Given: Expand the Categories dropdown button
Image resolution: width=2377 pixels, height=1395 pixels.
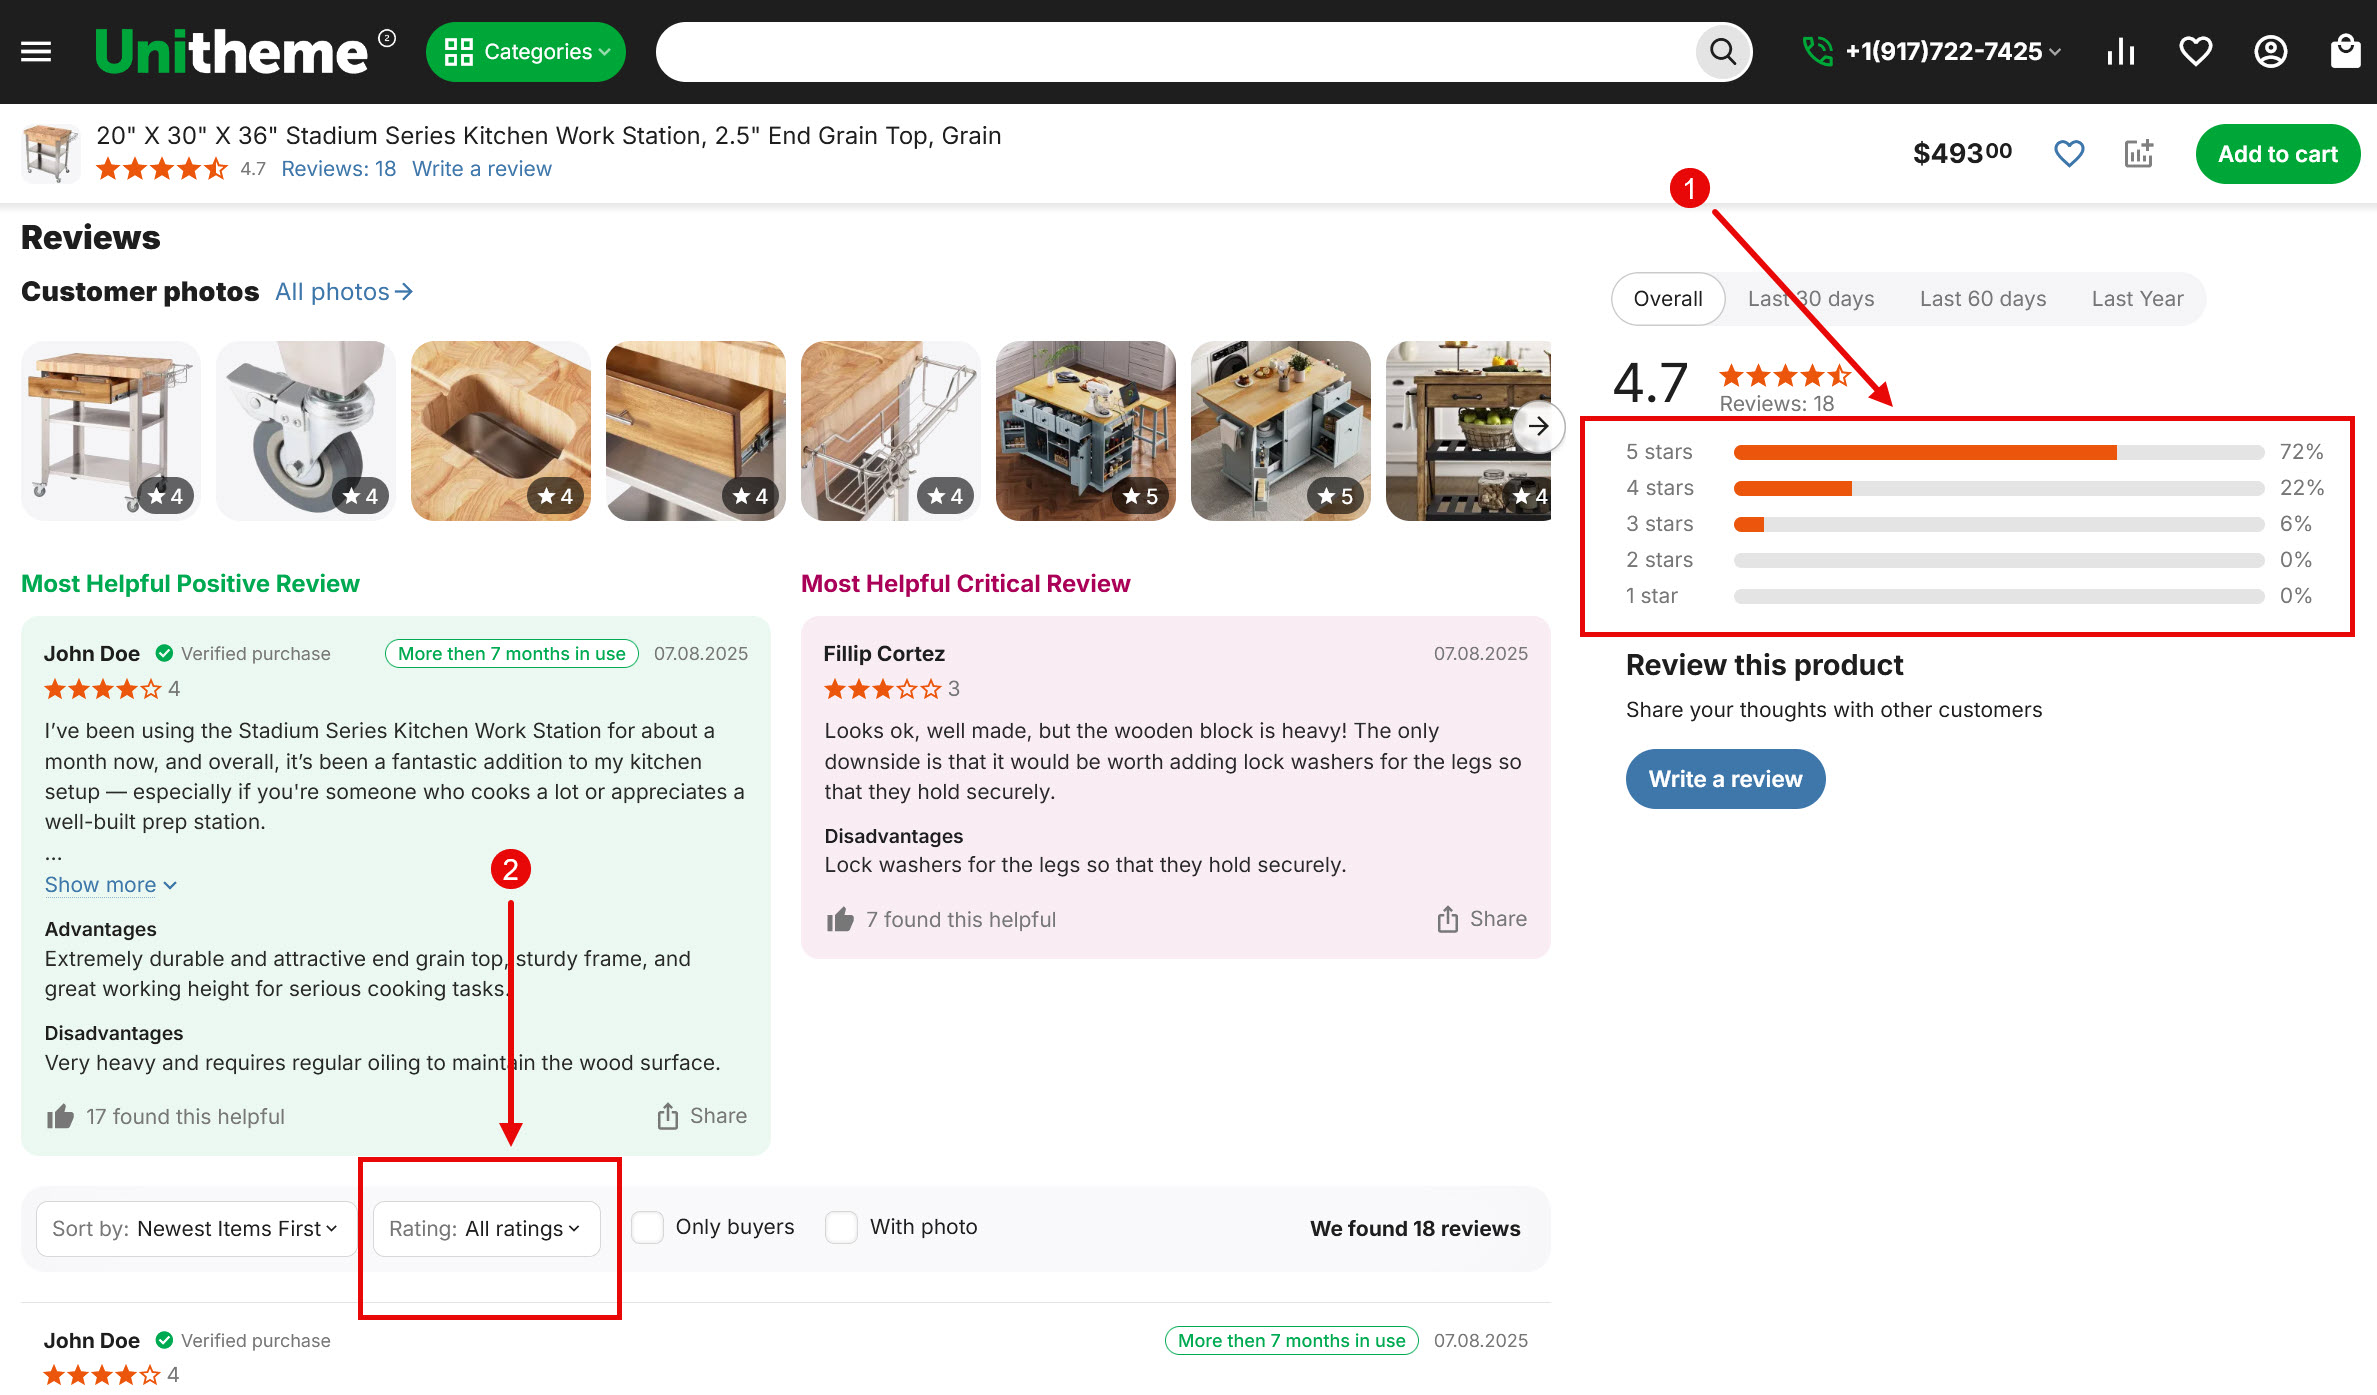Looking at the screenshot, I should tap(526, 51).
